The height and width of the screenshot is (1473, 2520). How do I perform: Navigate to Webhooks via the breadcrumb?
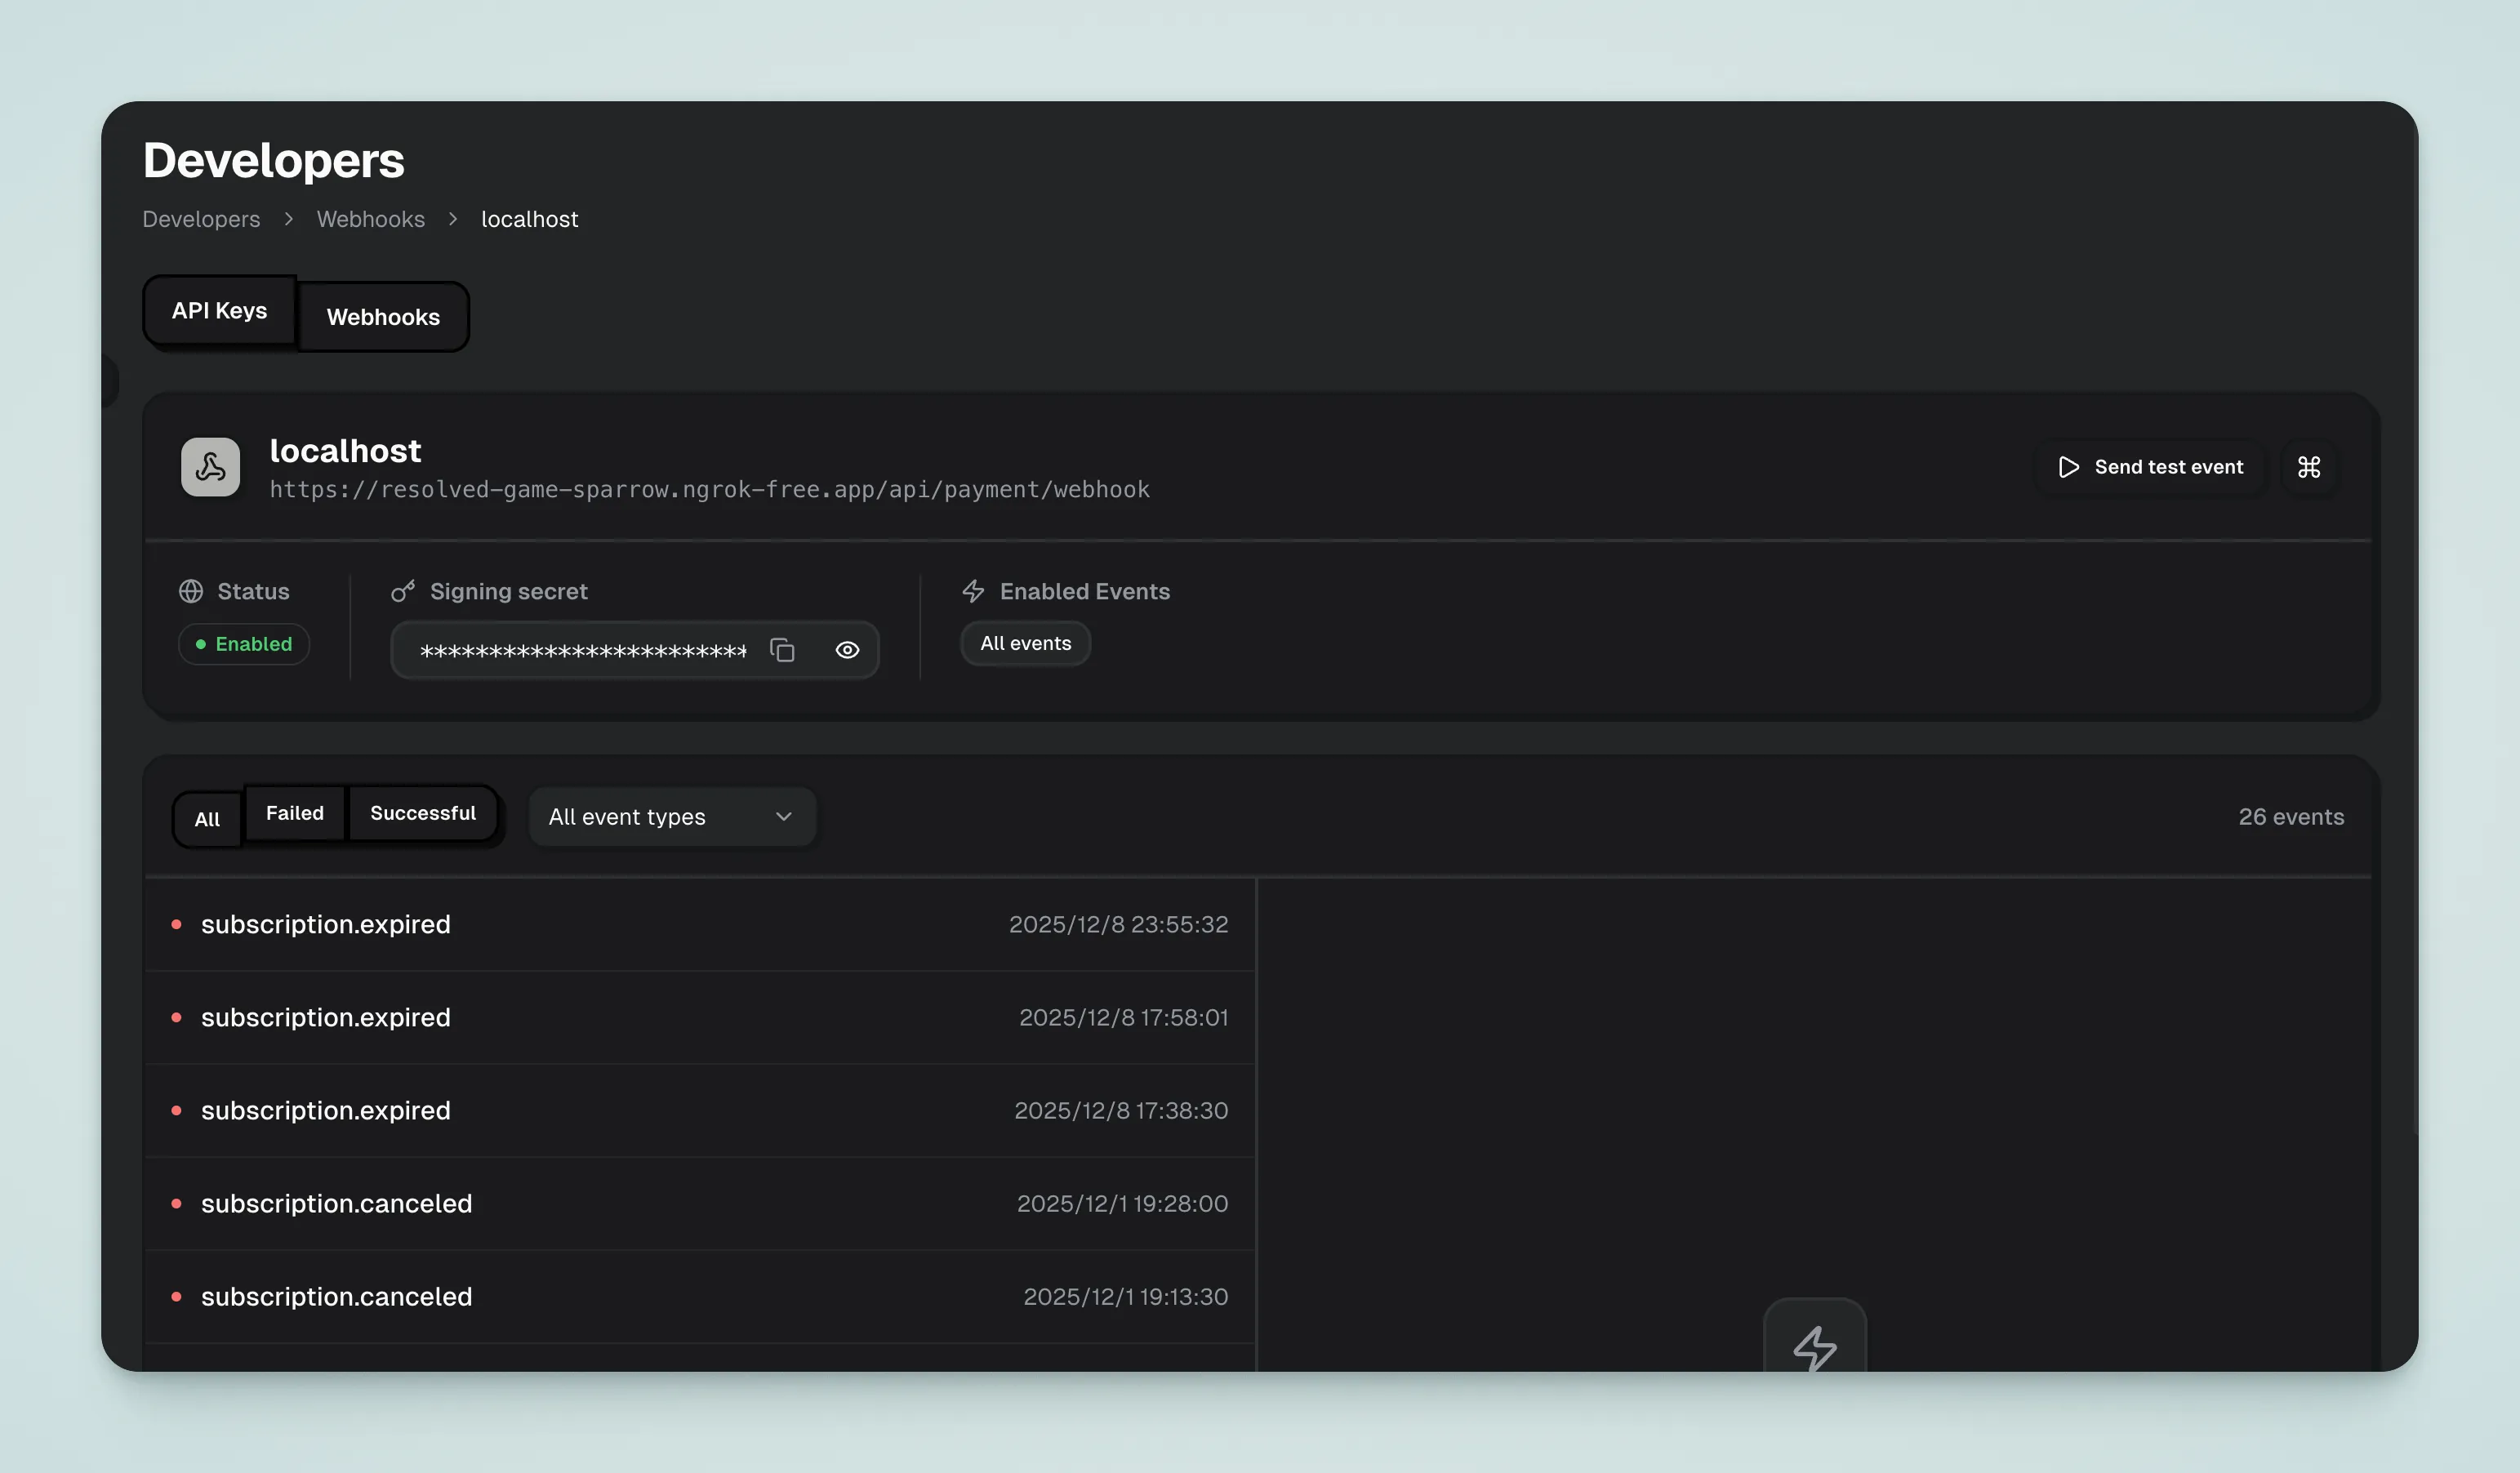point(370,219)
